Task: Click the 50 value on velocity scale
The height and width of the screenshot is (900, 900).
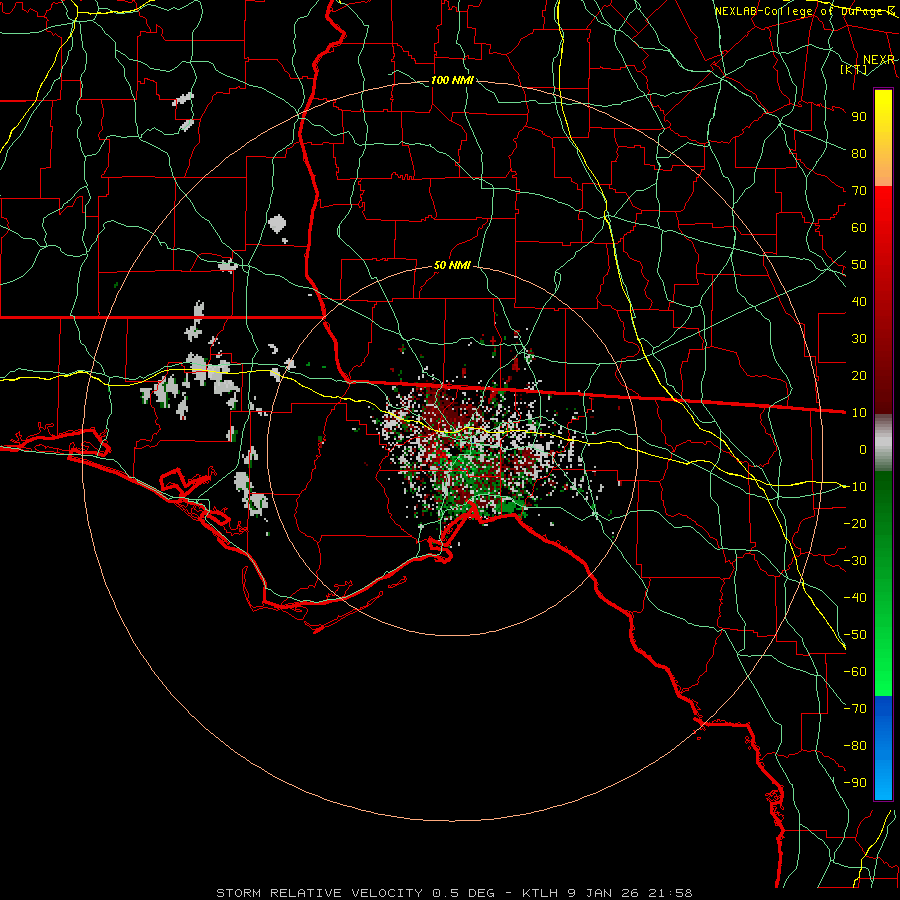Action: (x=859, y=265)
